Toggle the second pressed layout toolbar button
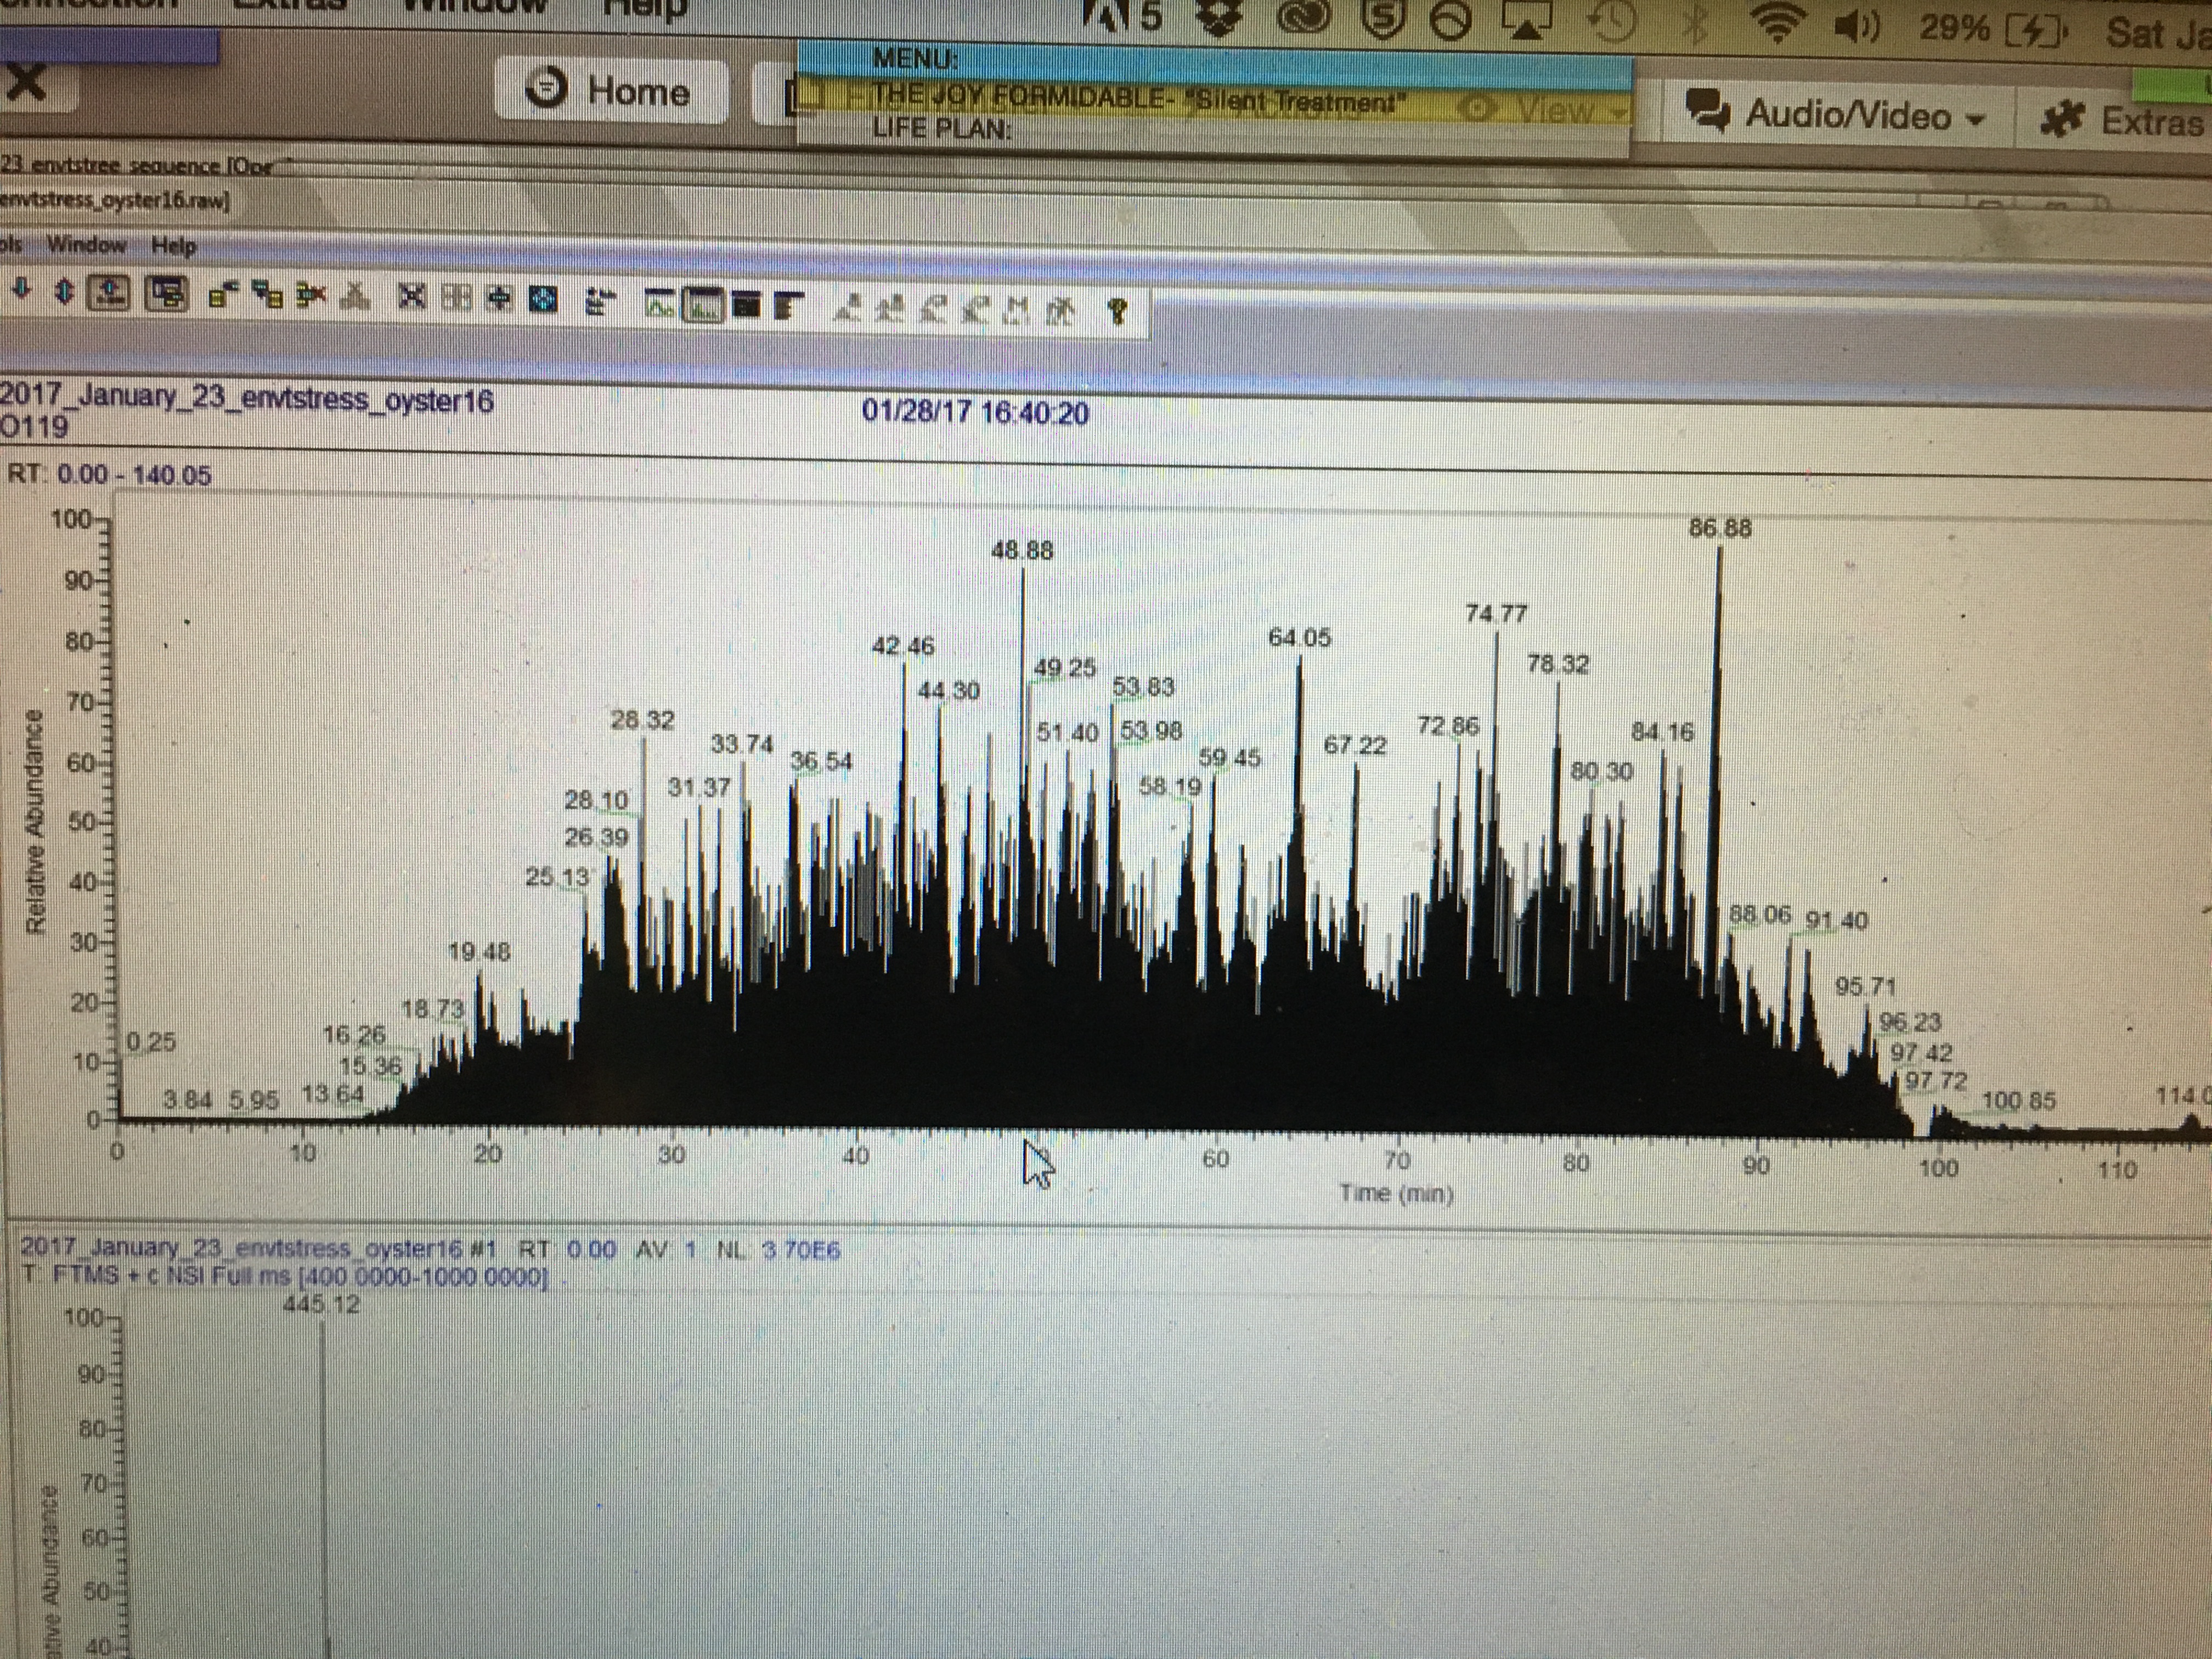The width and height of the screenshot is (2212, 1659). 167,294
